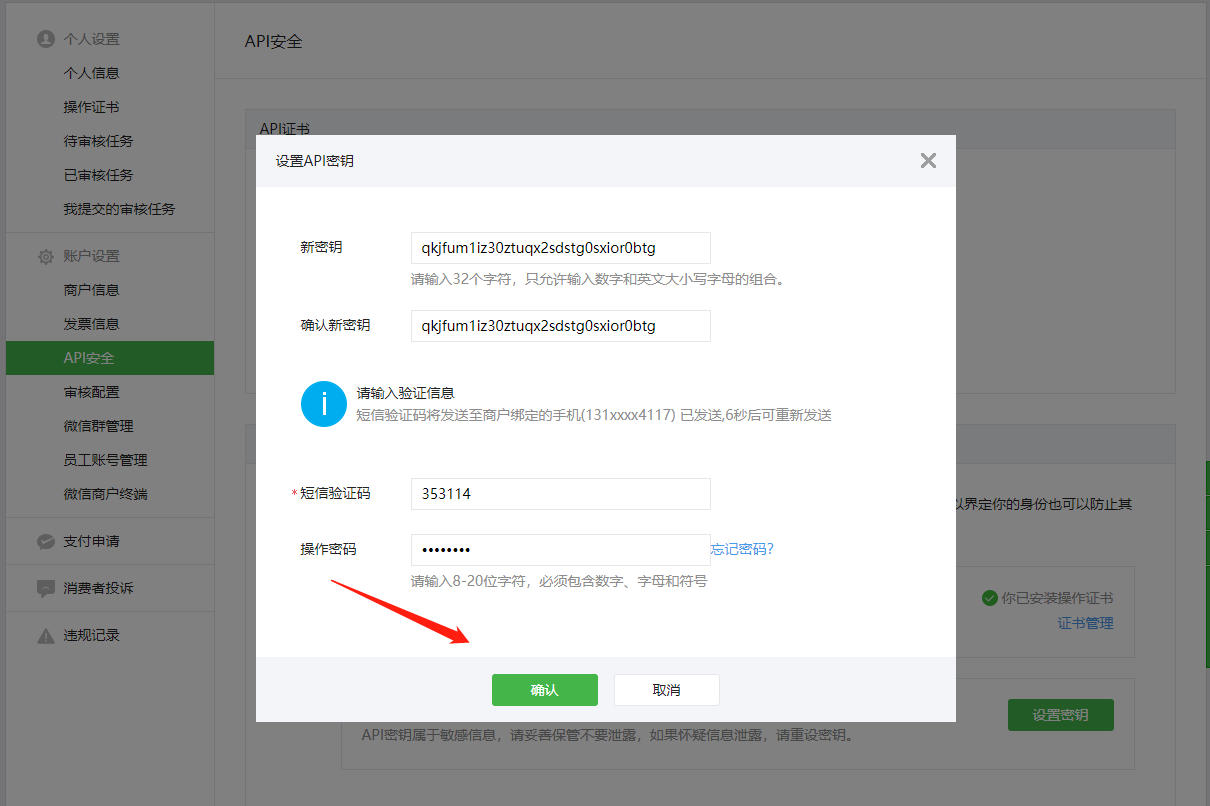This screenshot has width=1210, height=806.
Task: Open 员工账号管理 in the sidebar
Action: click(105, 460)
